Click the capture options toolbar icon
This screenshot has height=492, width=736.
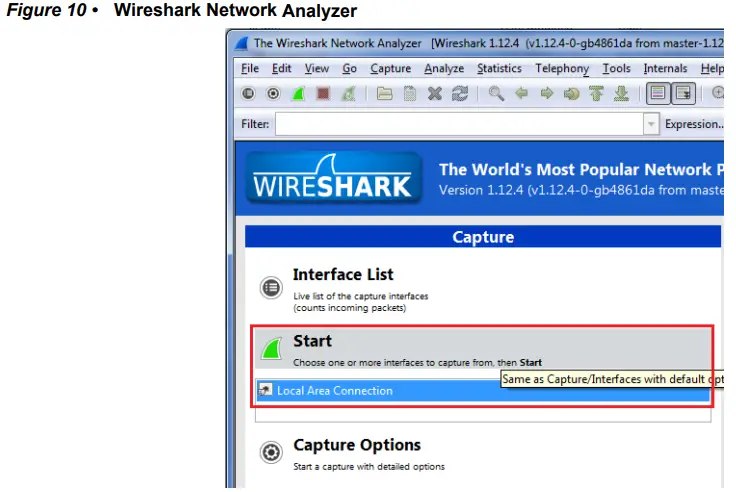click(x=273, y=93)
